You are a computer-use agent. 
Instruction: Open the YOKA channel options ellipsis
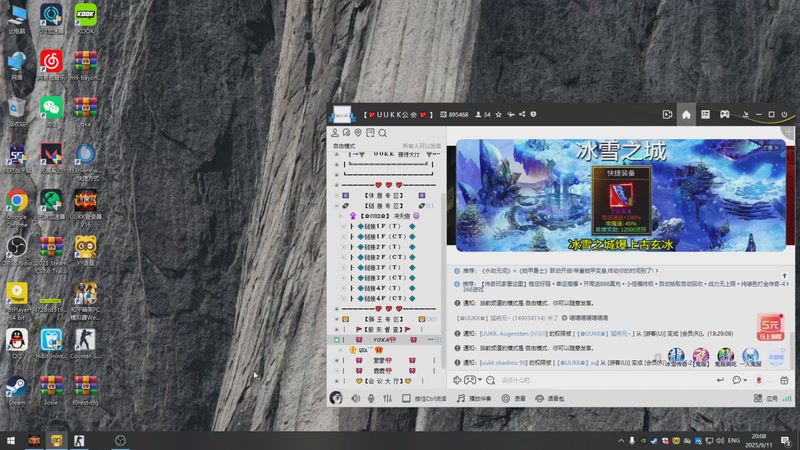coord(431,339)
